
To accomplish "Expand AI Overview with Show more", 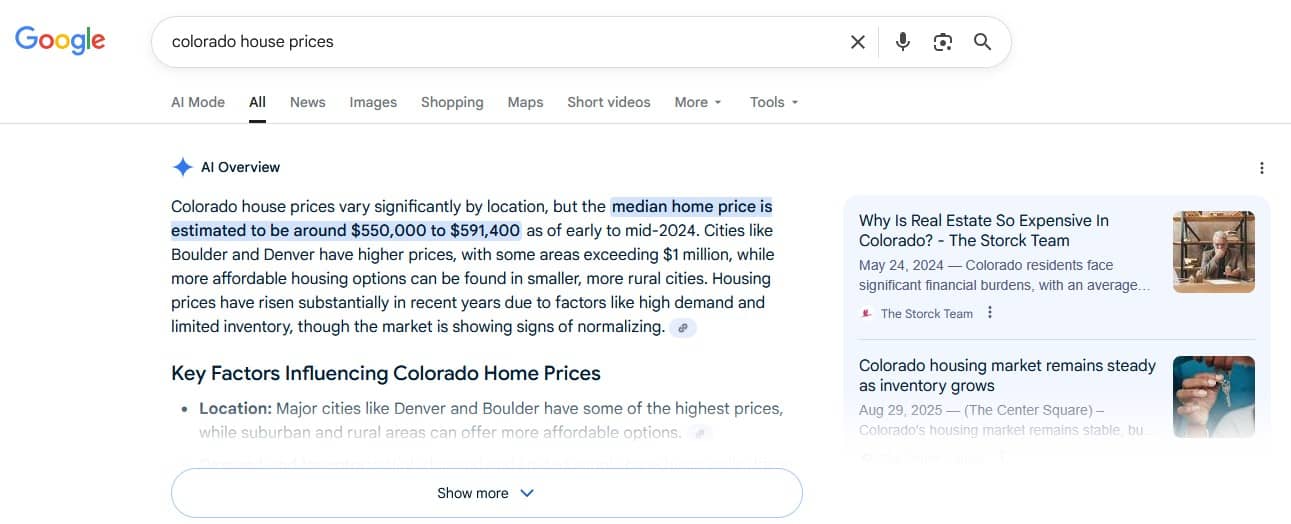I will tap(487, 493).
